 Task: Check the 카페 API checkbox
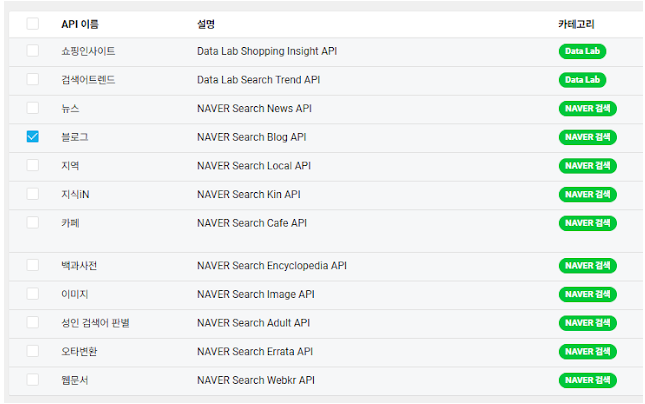coord(32,223)
